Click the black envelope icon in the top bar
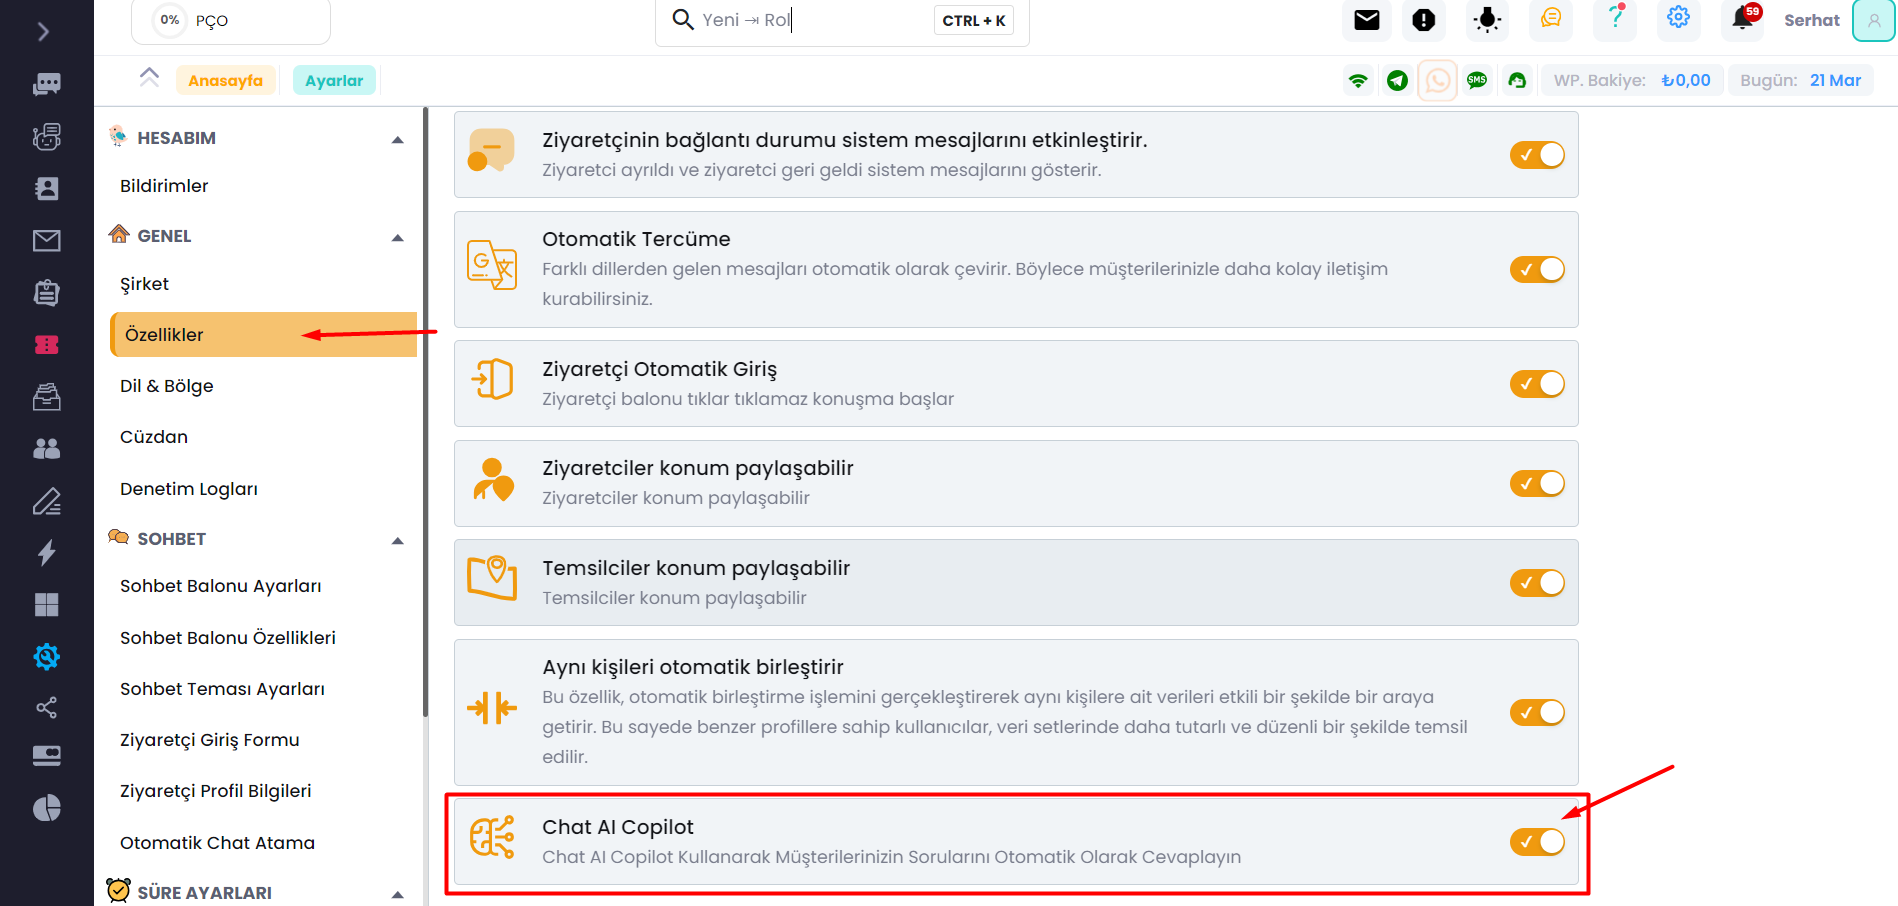This screenshot has width=1898, height=906. point(1367,20)
